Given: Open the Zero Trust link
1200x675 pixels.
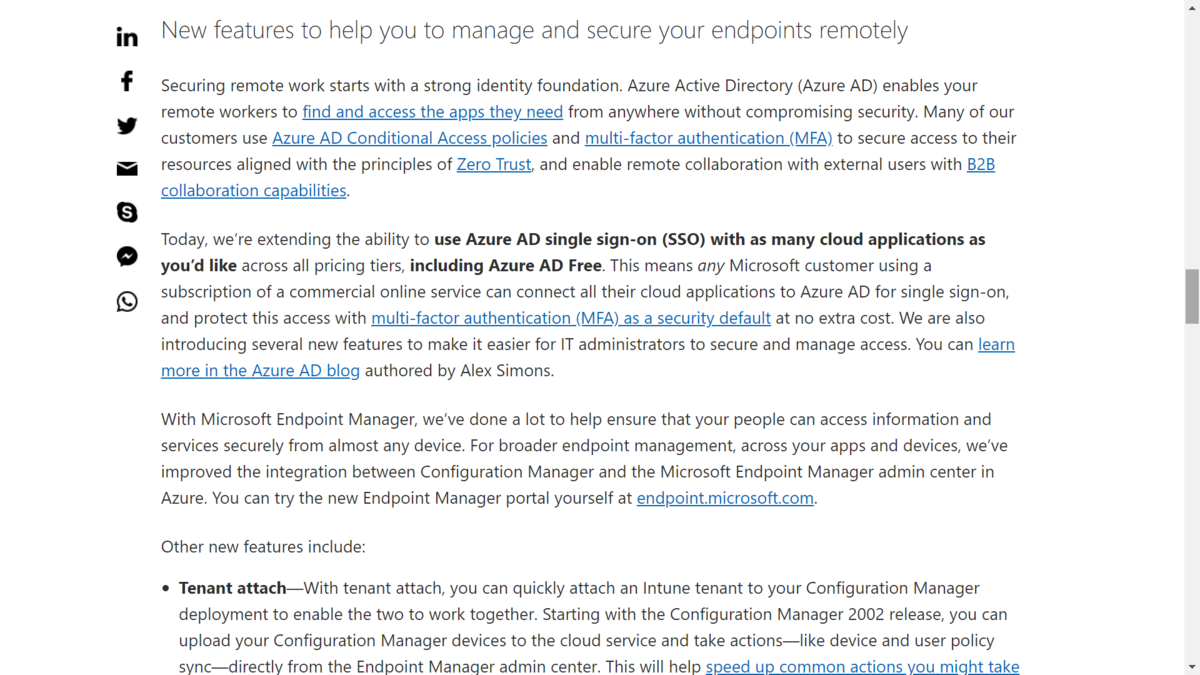Looking at the screenshot, I should click(x=494, y=164).
